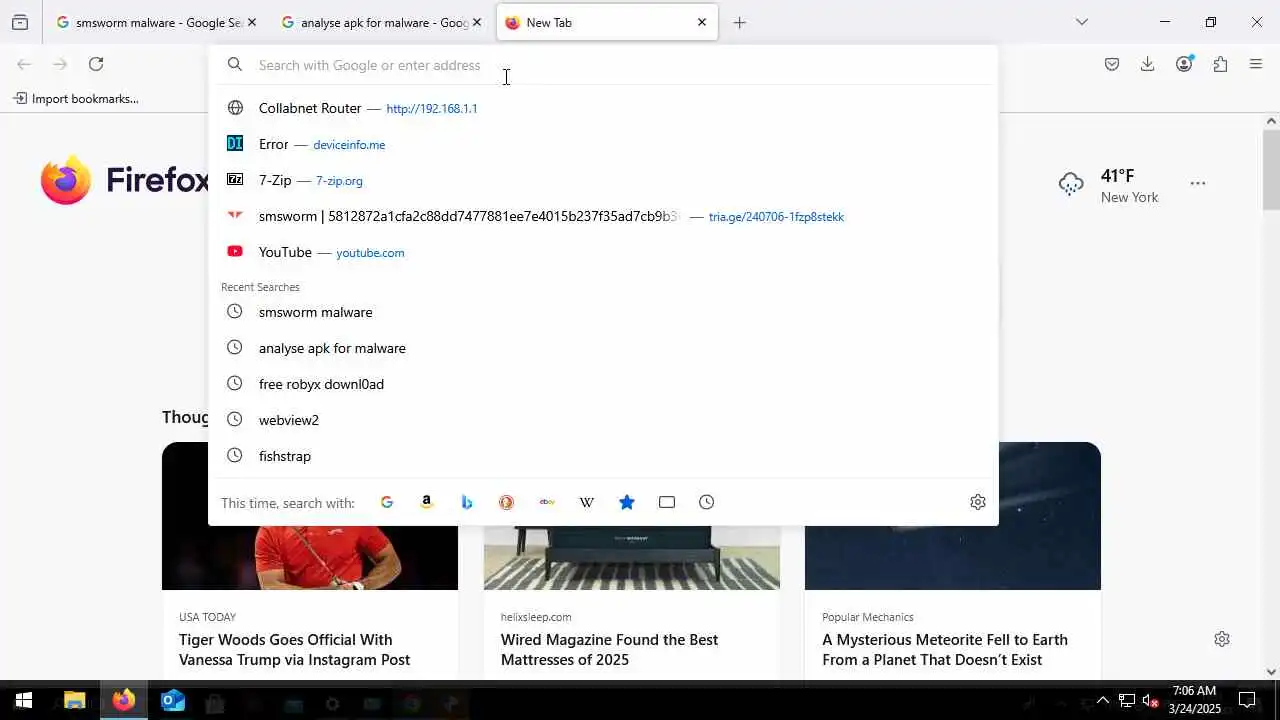
Task: Open the smsworm tria.ge suggestion
Action: [x=603, y=216]
